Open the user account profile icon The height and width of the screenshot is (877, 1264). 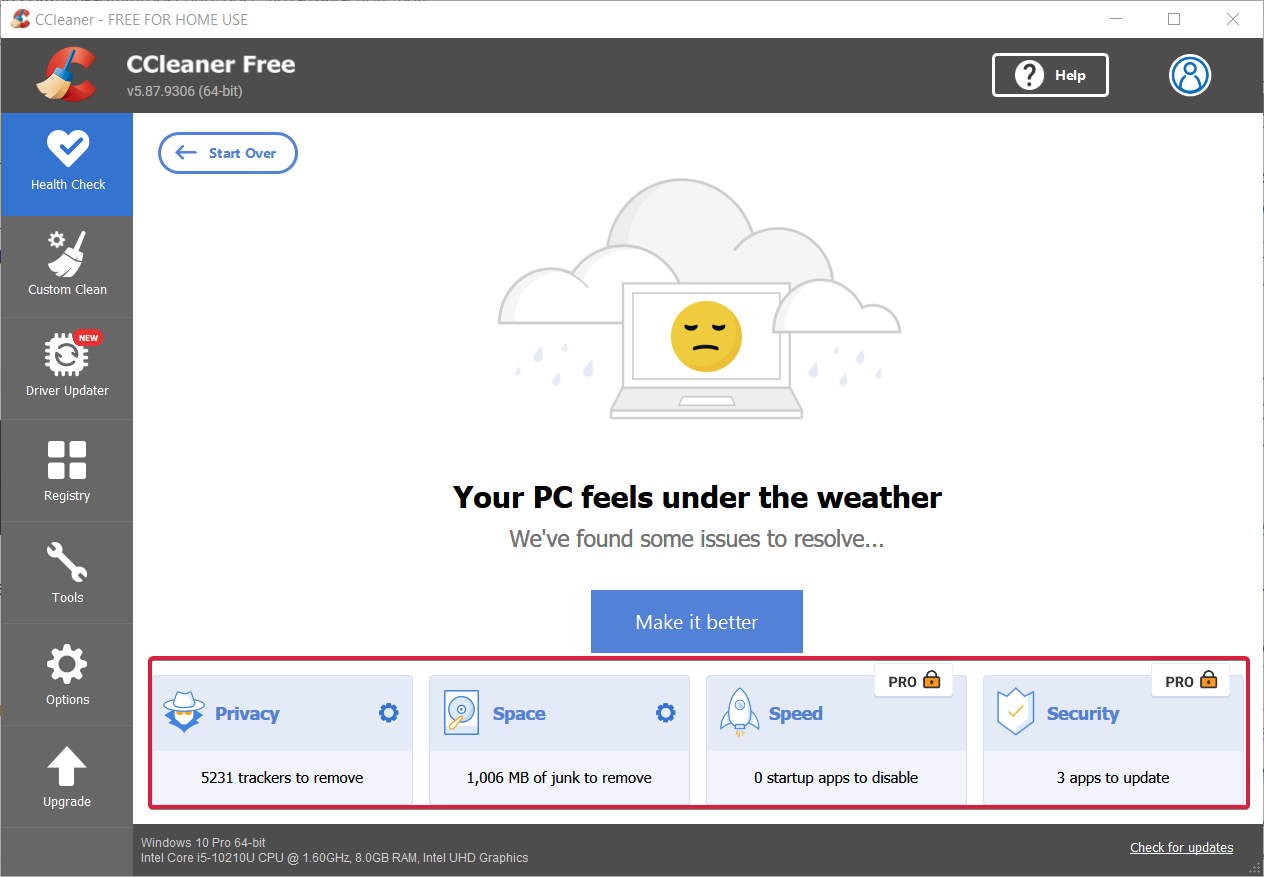1190,75
